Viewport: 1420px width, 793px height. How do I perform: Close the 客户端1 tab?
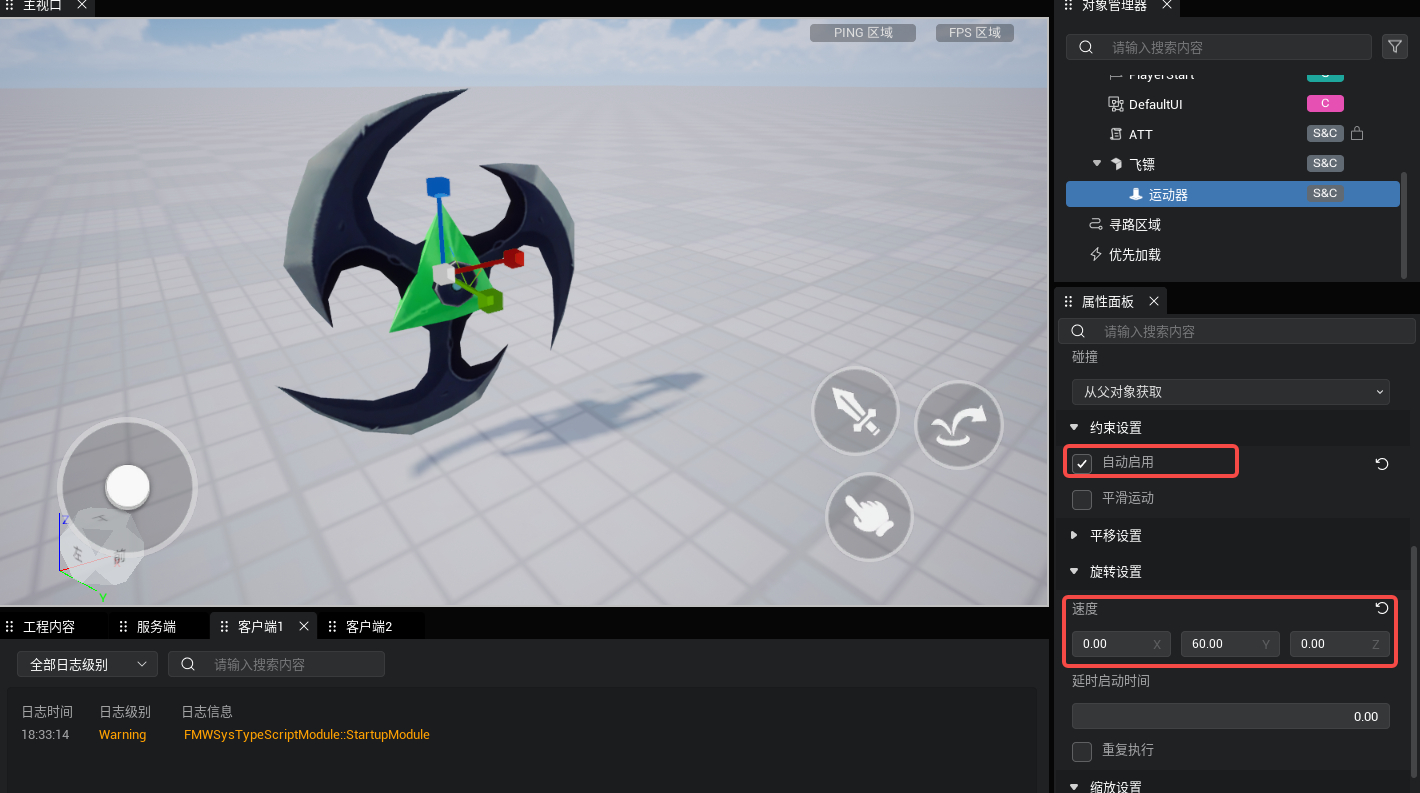click(x=303, y=627)
